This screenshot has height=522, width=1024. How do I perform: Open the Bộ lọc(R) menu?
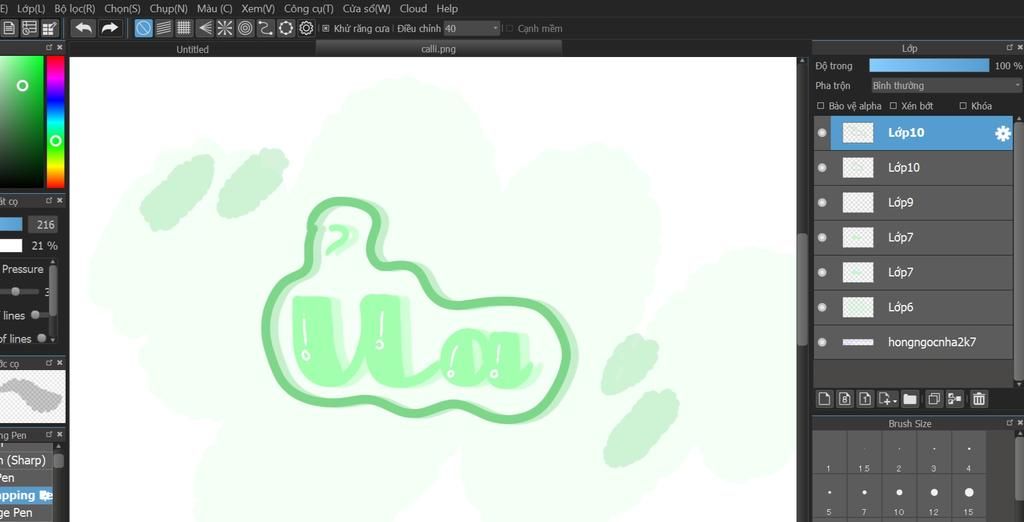click(74, 8)
